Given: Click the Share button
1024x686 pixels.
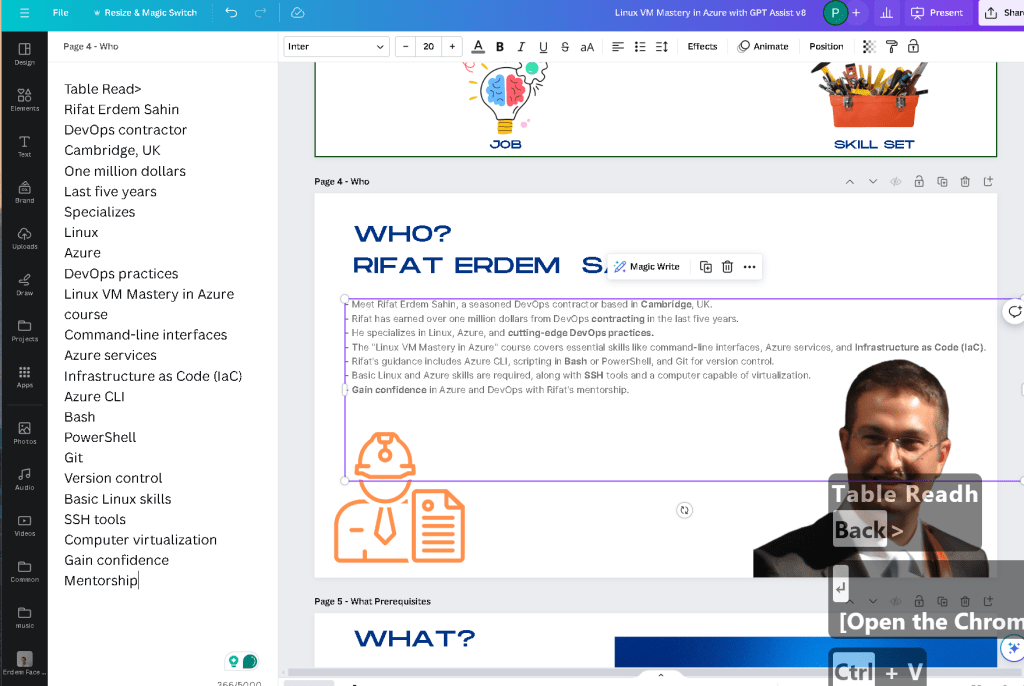Looking at the screenshot, I should pyautogui.click(x=1002, y=12).
